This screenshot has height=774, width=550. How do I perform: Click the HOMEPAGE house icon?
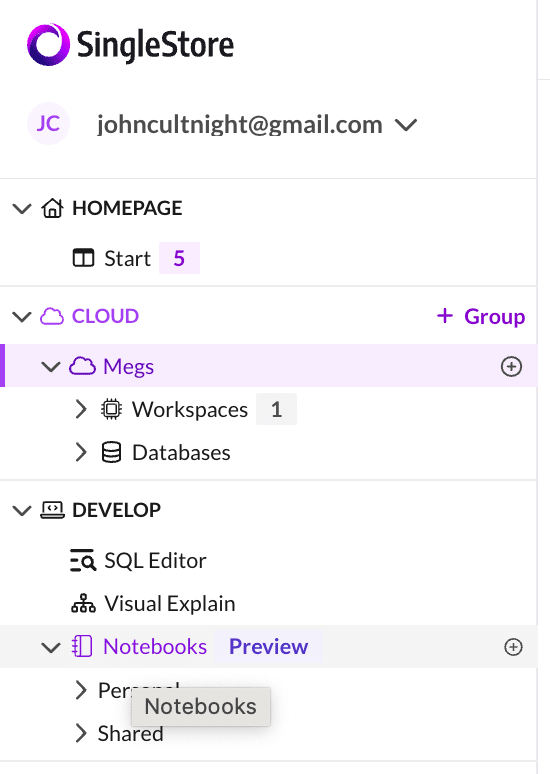tap(52, 208)
